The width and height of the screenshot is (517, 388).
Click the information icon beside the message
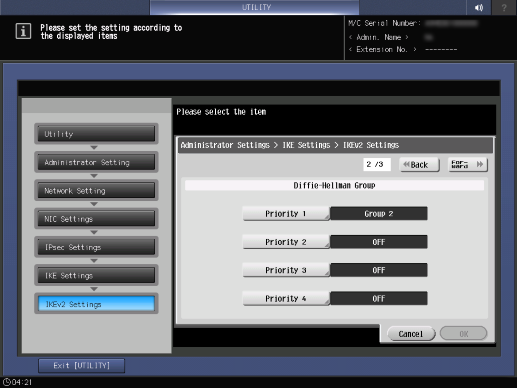pyautogui.click(x=23, y=31)
